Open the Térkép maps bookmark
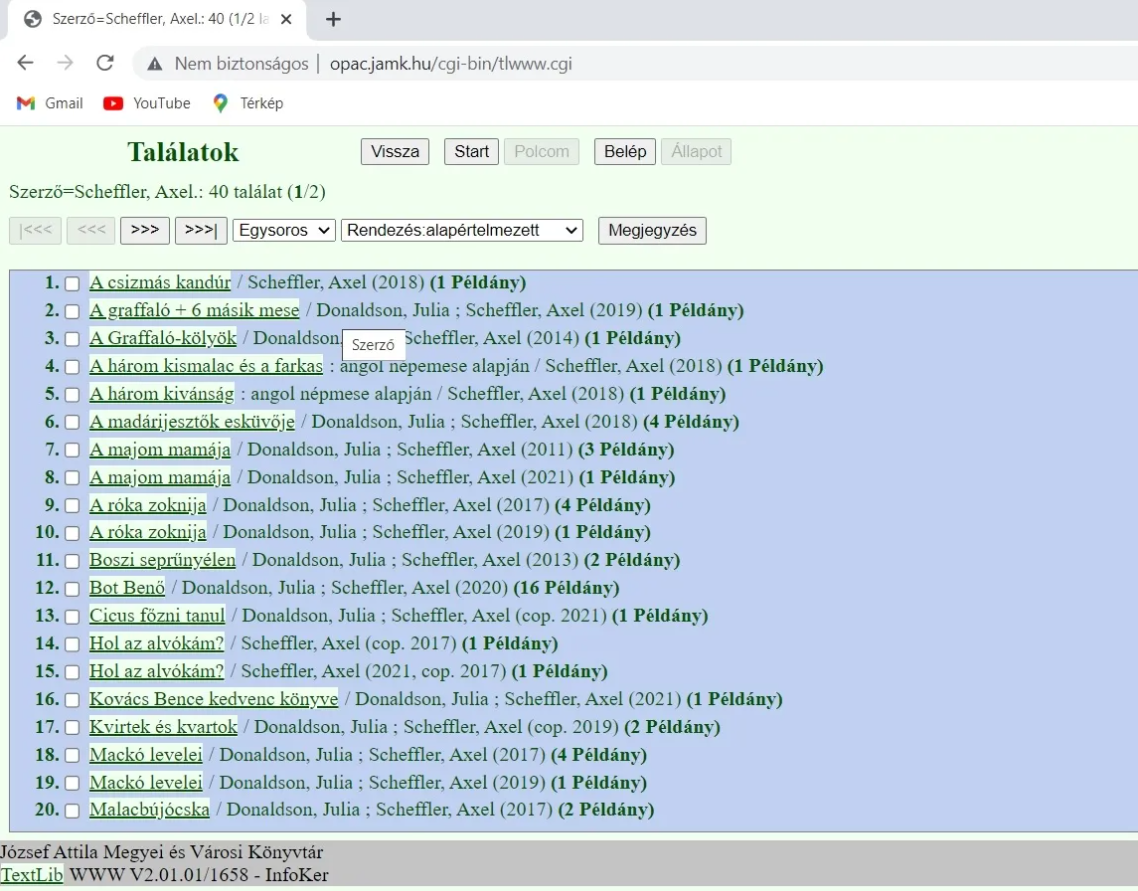 [x=248, y=103]
